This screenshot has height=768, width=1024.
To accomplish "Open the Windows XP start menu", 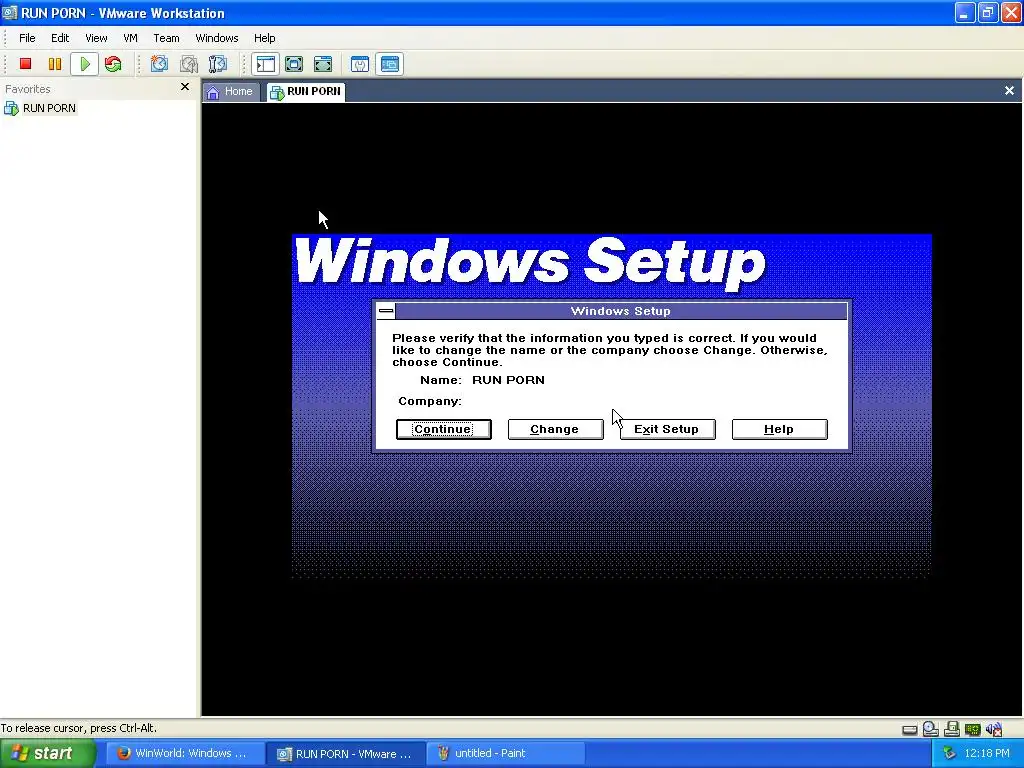I will (x=47, y=754).
